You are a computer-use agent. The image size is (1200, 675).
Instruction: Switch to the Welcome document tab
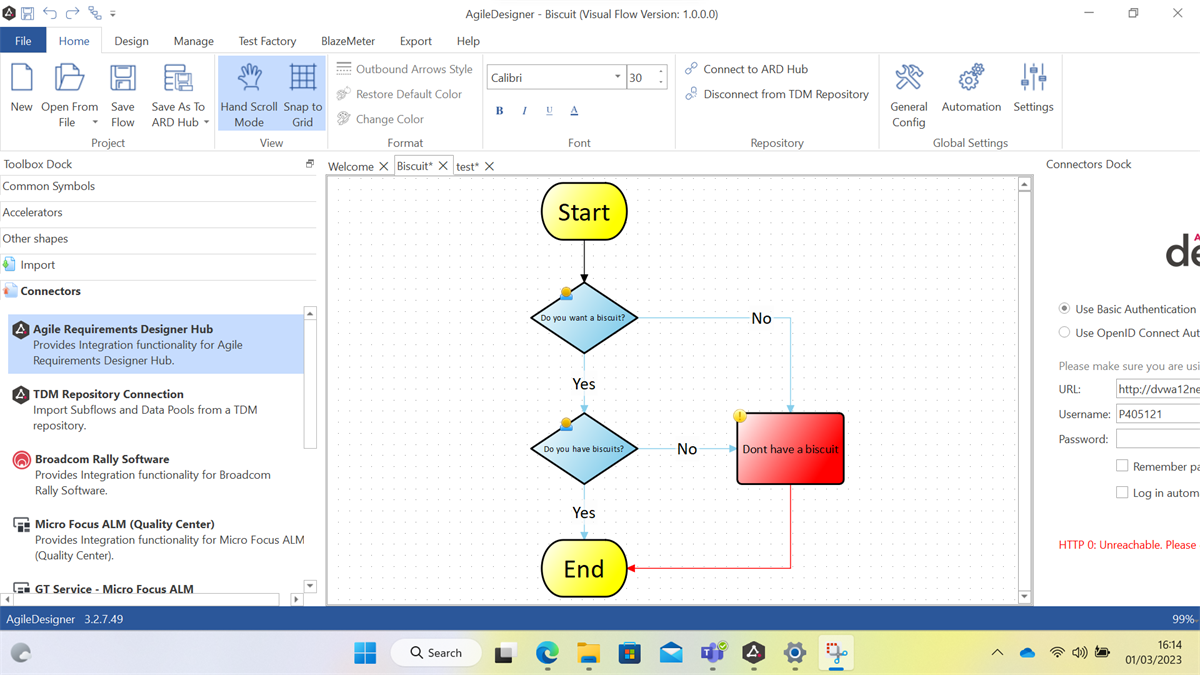(351, 166)
